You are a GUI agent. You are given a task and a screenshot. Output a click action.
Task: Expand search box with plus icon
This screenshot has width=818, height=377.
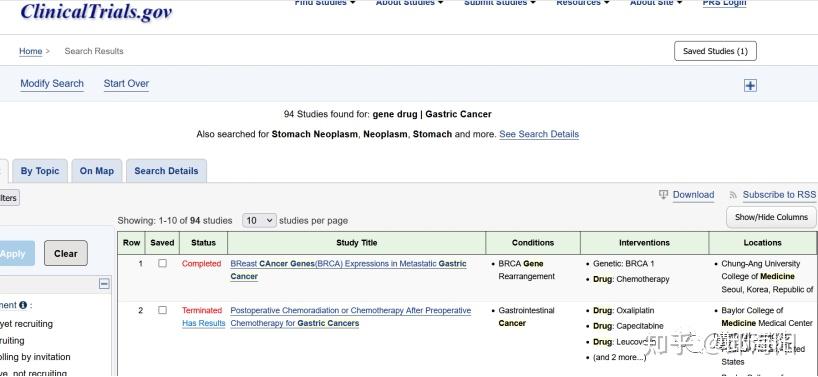pos(750,86)
